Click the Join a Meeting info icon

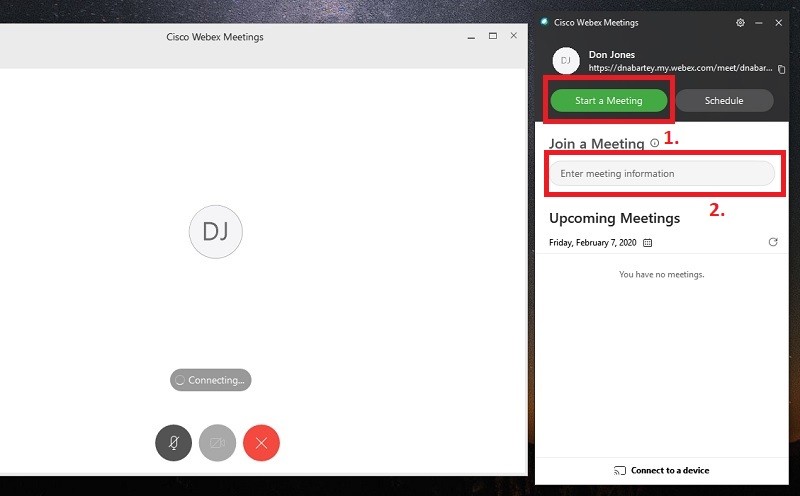point(654,143)
